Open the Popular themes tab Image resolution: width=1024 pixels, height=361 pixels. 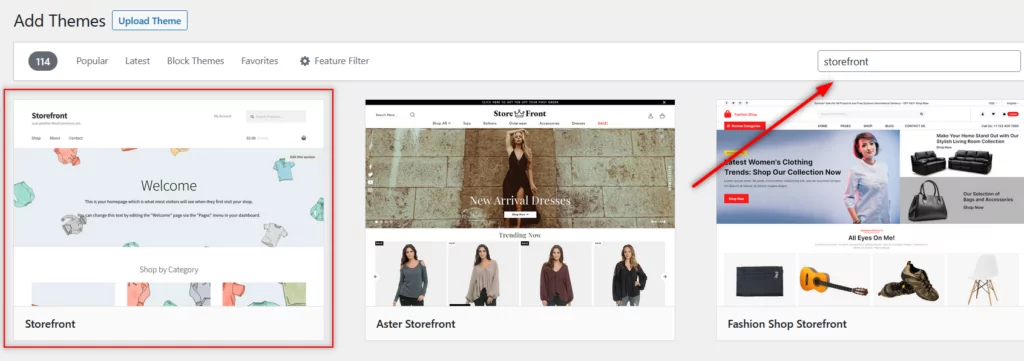point(92,61)
